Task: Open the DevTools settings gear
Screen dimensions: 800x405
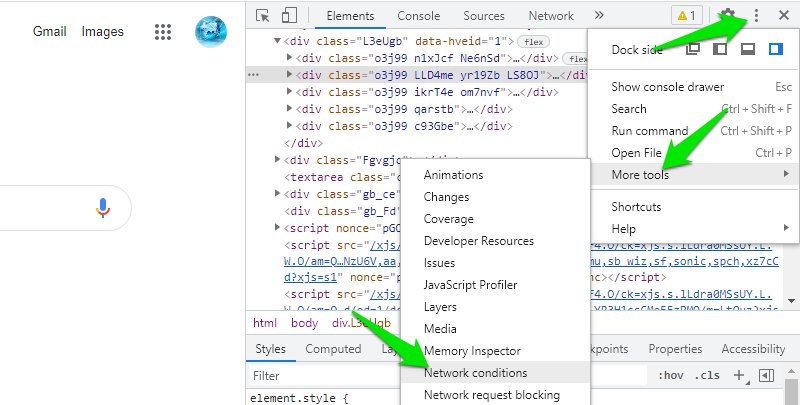Action: pyautogui.click(x=728, y=15)
